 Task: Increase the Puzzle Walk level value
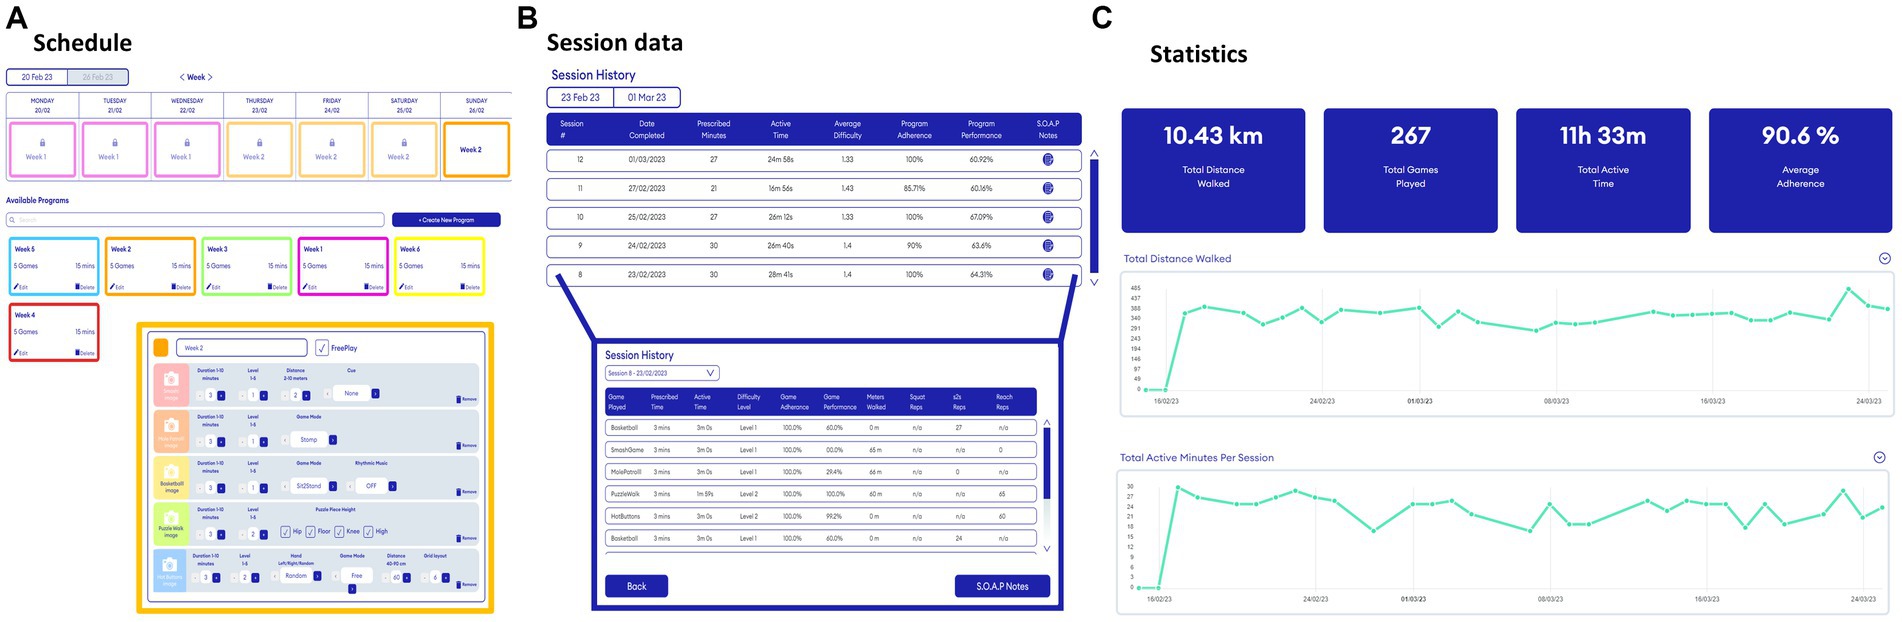click(263, 535)
